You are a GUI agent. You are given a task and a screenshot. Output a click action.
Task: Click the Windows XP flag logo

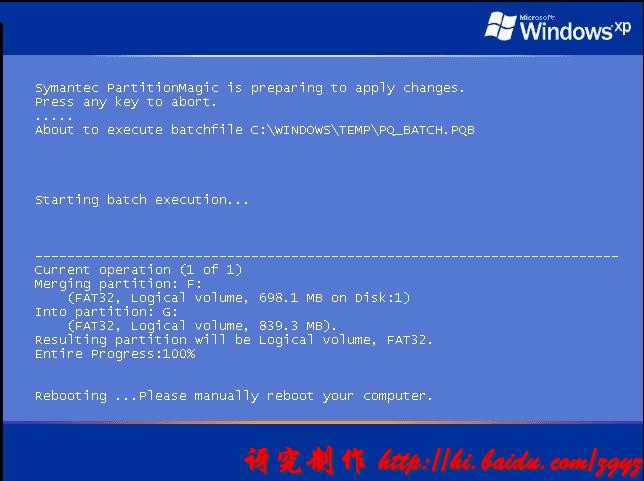point(500,25)
